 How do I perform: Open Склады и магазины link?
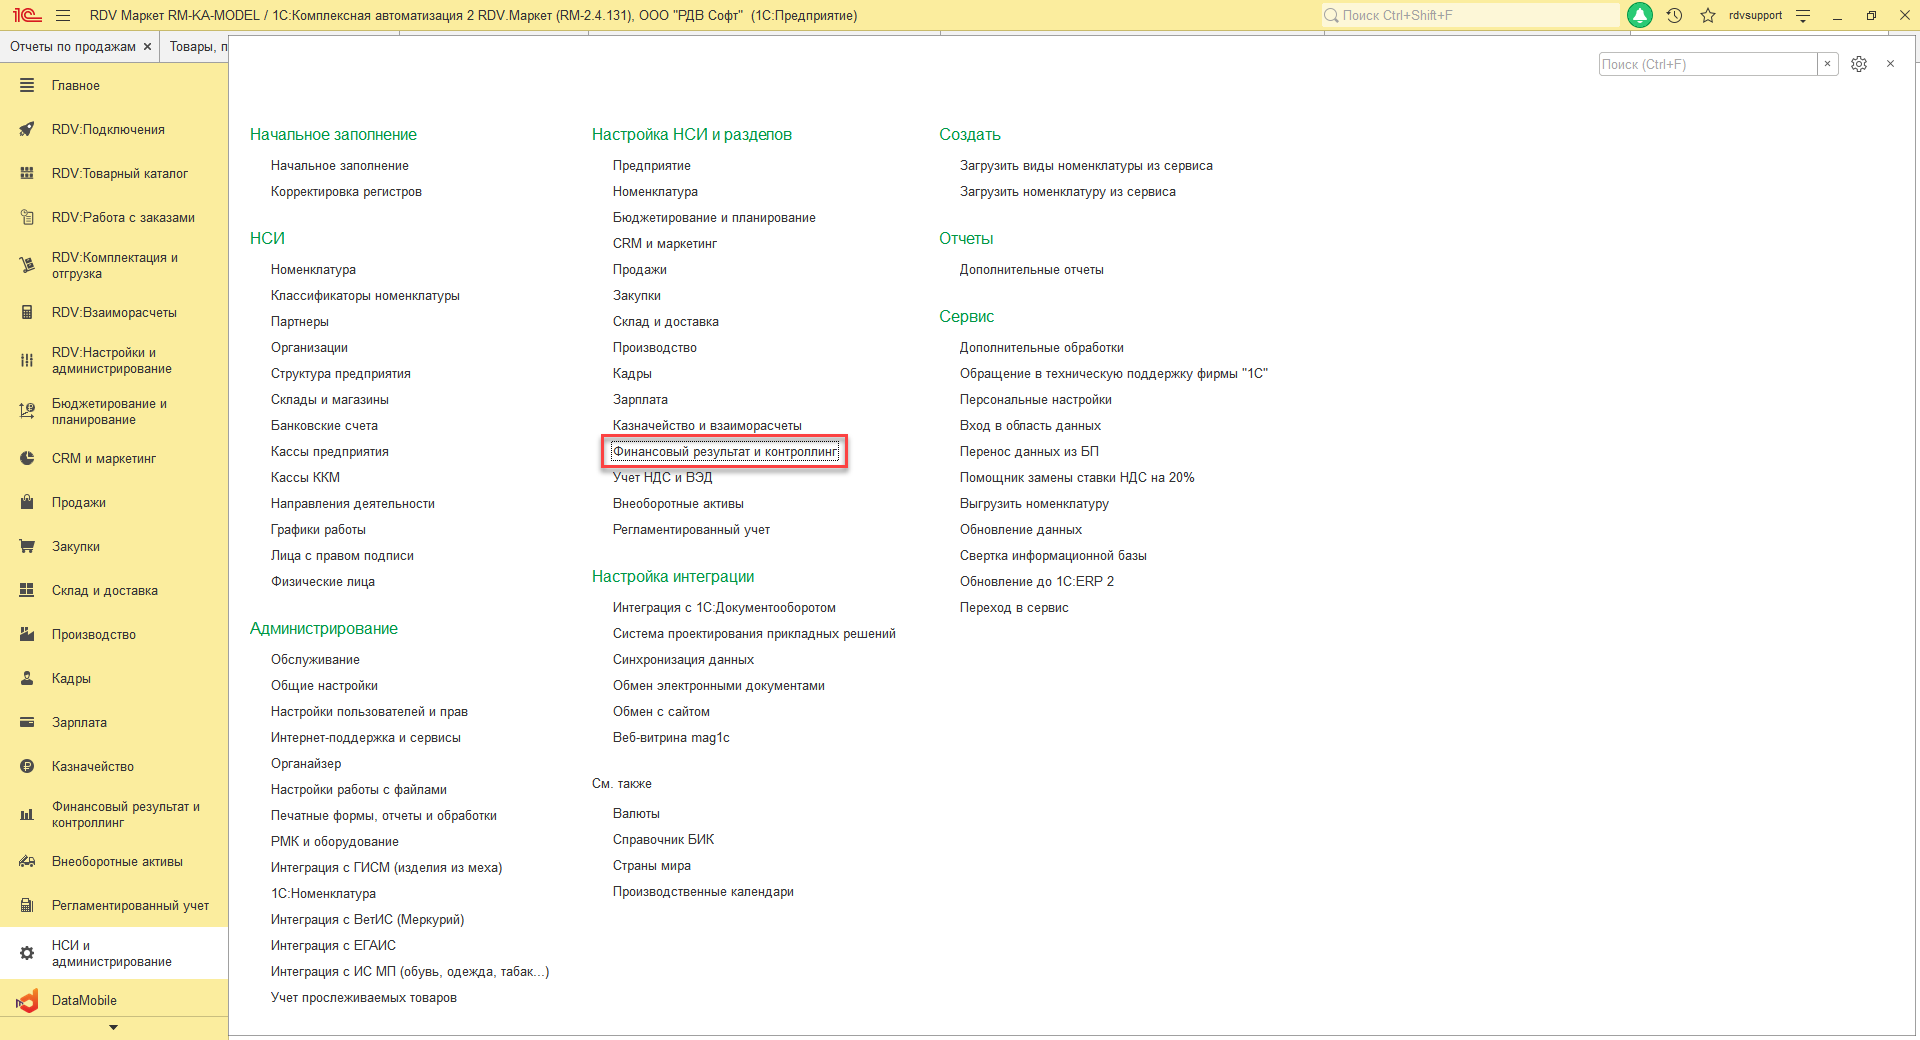click(330, 400)
